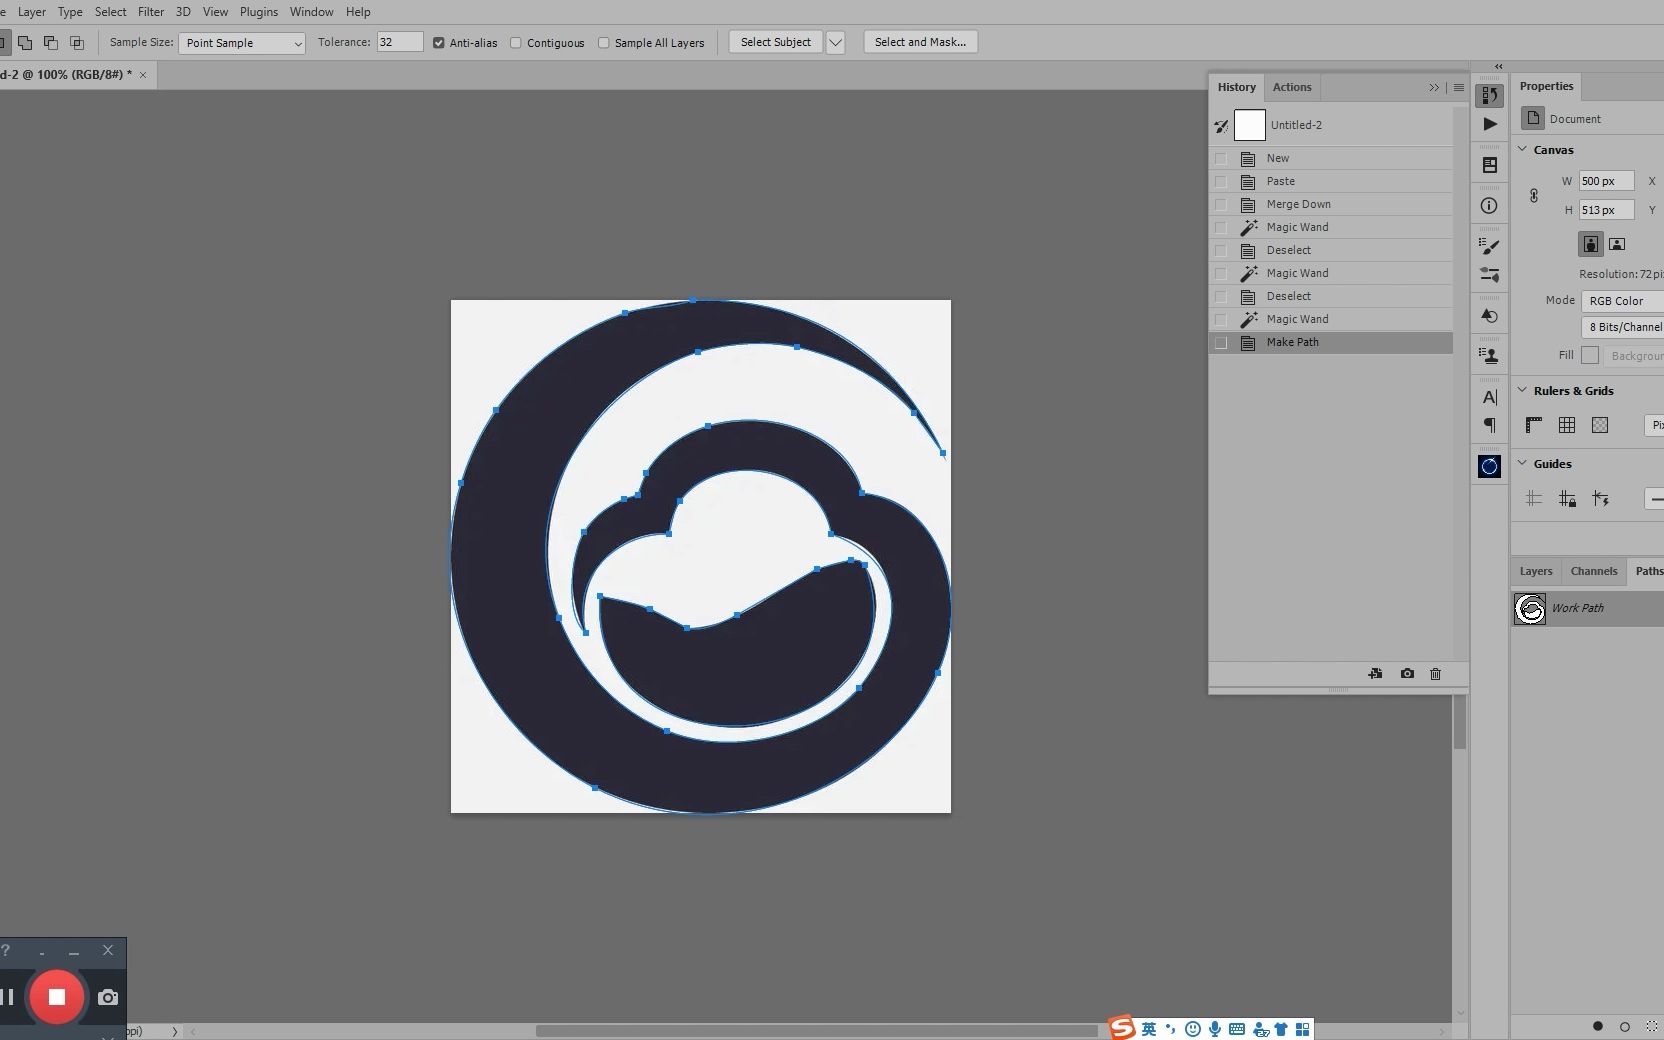Open the Character panel icon

tap(1489, 397)
